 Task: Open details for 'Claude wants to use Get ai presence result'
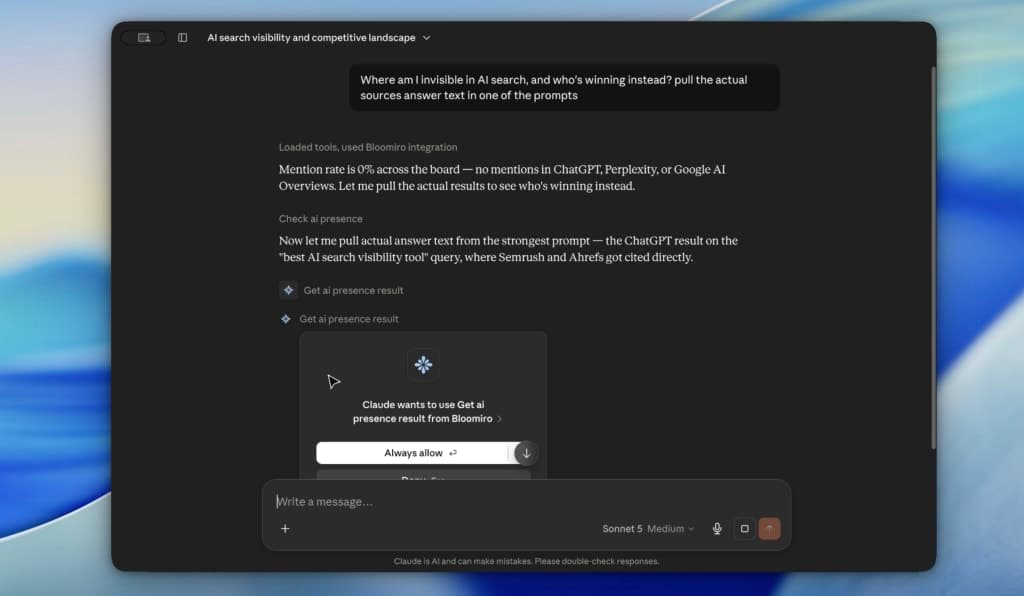click(x=427, y=412)
